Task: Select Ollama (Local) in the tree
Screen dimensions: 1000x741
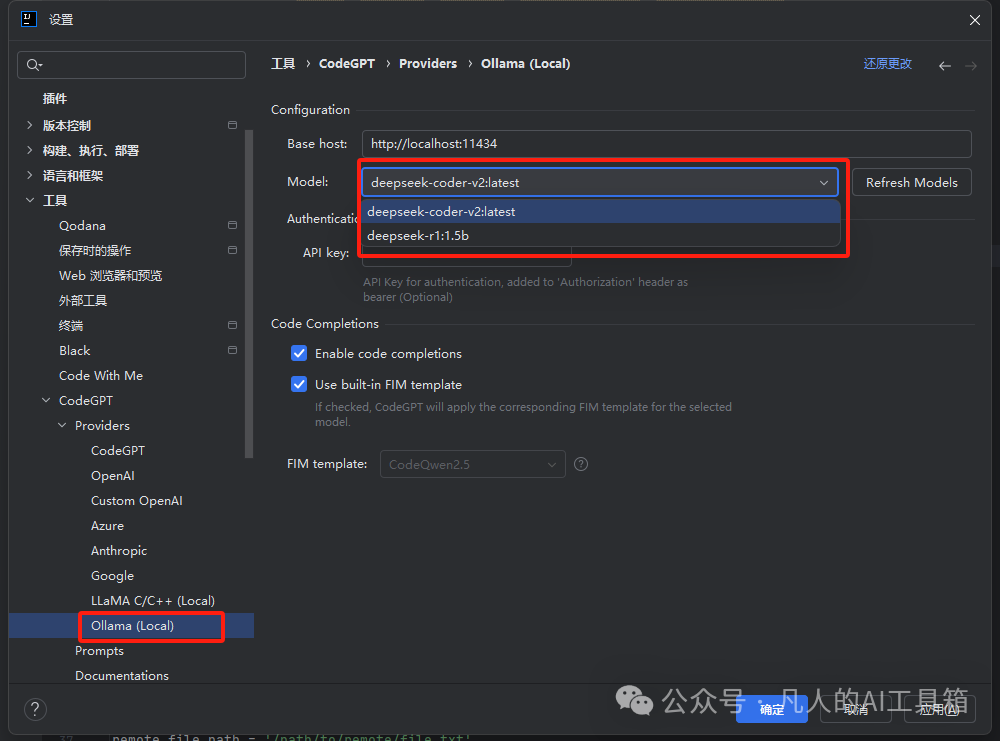Action: [132, 626]
